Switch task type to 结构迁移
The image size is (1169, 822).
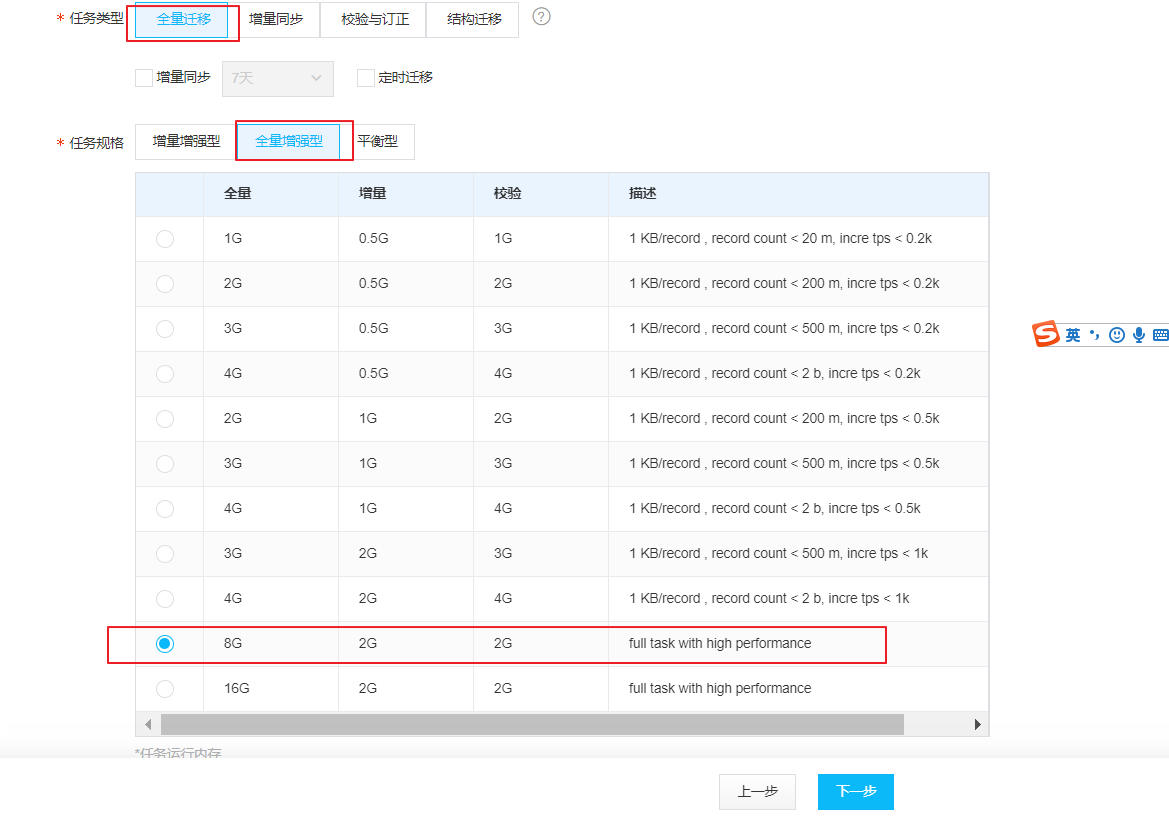(473, 19)
